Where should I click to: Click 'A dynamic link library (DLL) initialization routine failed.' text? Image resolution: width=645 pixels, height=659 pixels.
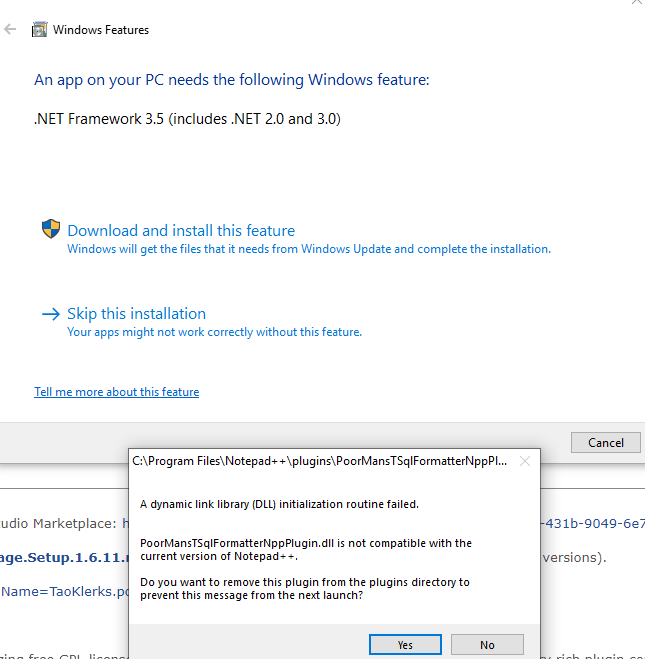tap(279, 504)
